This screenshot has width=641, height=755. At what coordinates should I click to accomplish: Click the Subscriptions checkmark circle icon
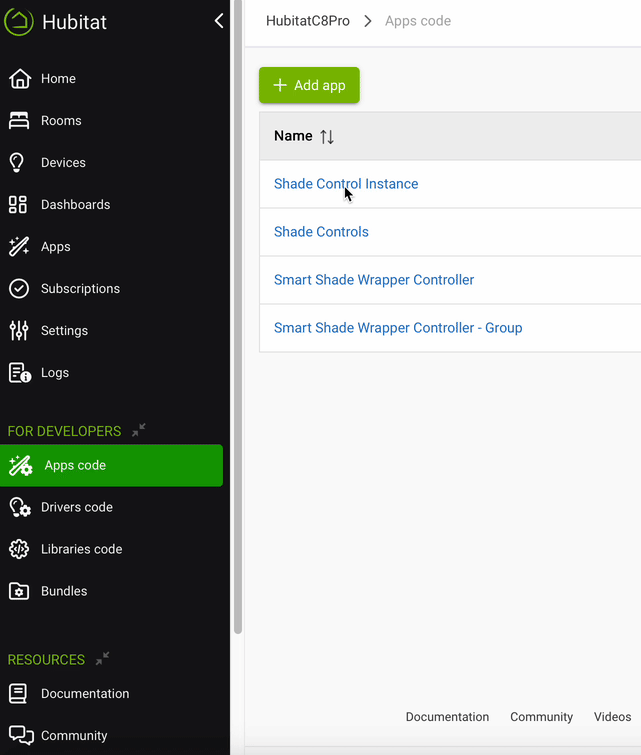[19, 288]
